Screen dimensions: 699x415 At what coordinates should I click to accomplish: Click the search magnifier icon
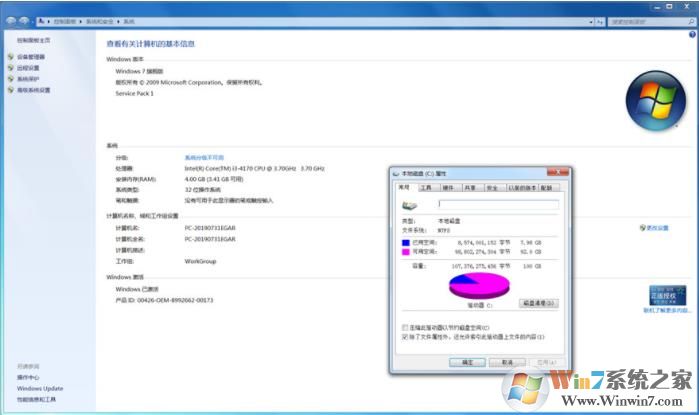(x=691, y=21)
